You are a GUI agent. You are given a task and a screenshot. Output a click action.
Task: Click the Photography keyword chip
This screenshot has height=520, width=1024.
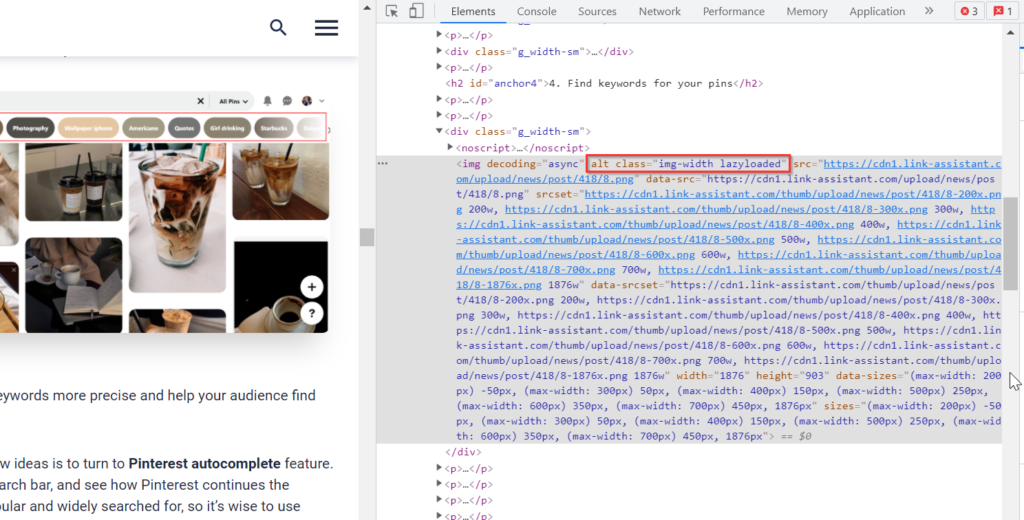click(30, 128)
